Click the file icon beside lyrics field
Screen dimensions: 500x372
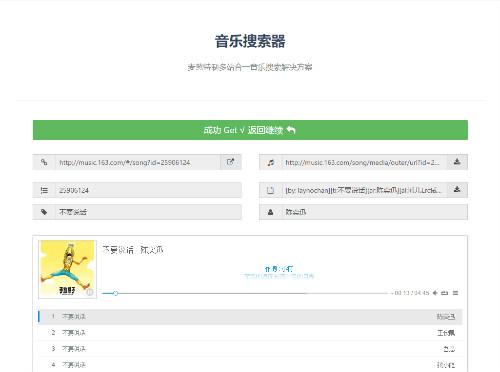[270, 190]
